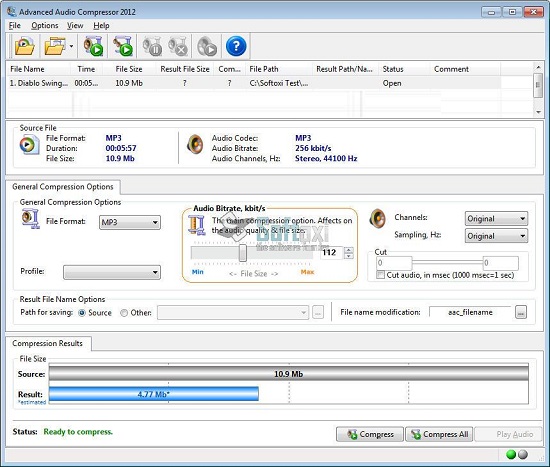Select Other path for saving
550x467 pixels.
click(124, 313)
